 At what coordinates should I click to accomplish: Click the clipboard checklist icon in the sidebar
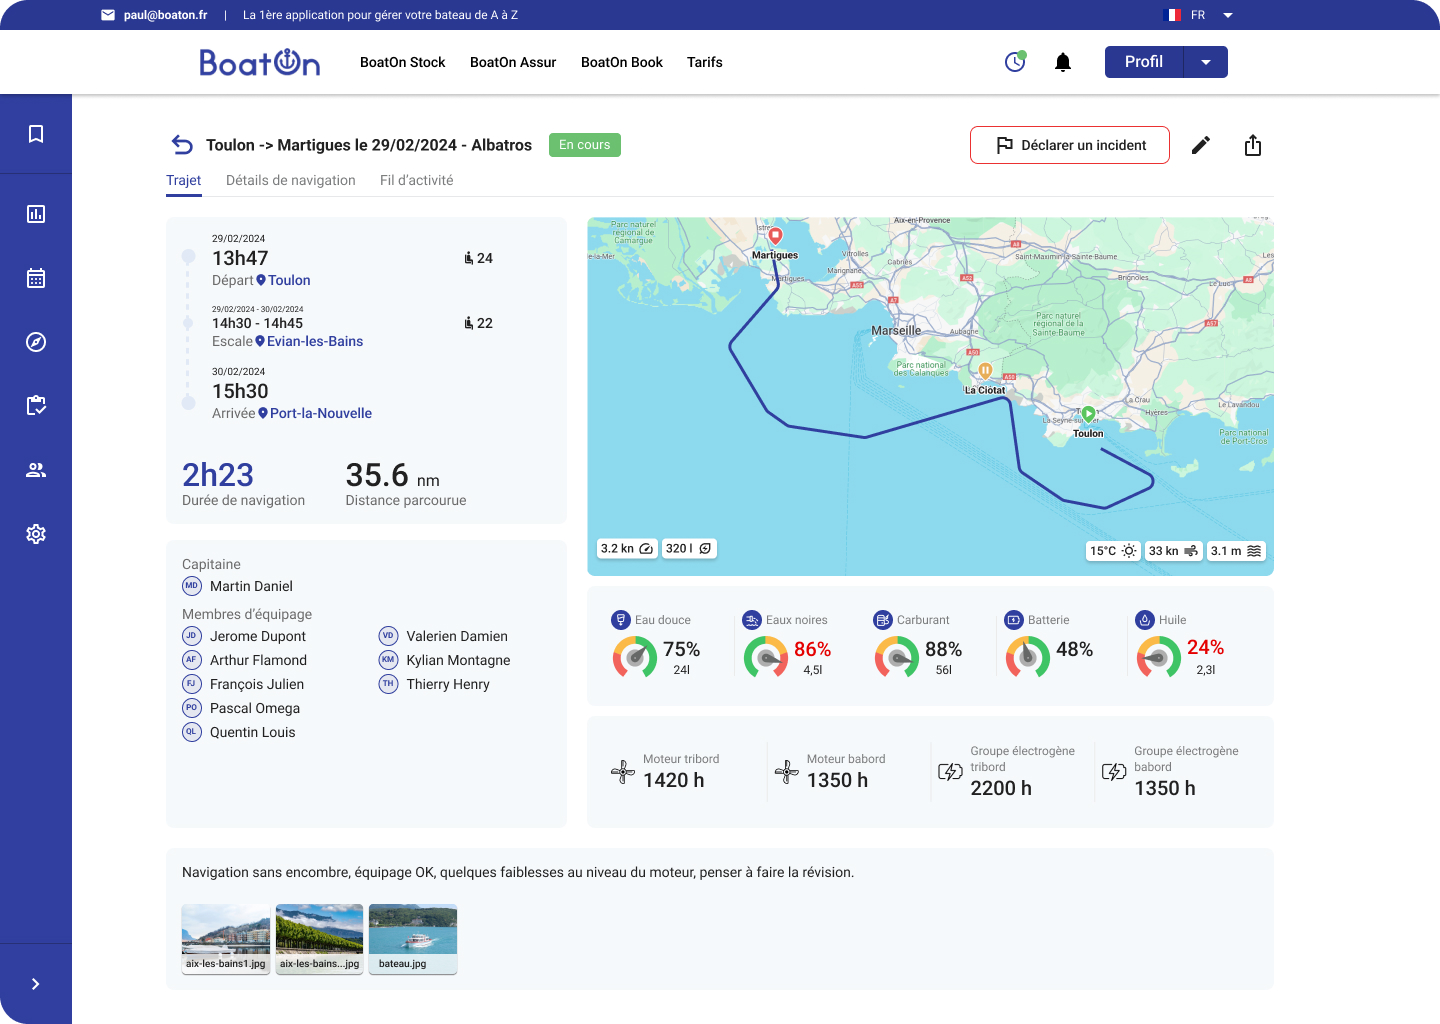(x=36, y=405)
